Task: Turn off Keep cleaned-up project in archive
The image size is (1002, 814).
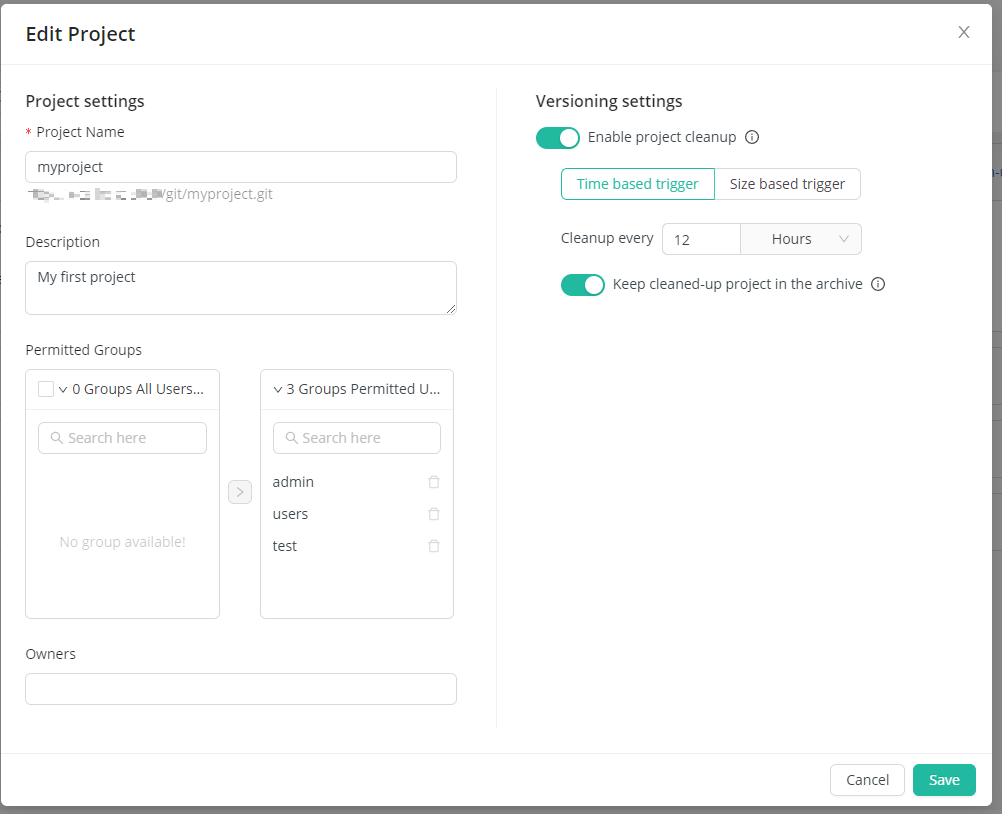Action: coord(583,285)
